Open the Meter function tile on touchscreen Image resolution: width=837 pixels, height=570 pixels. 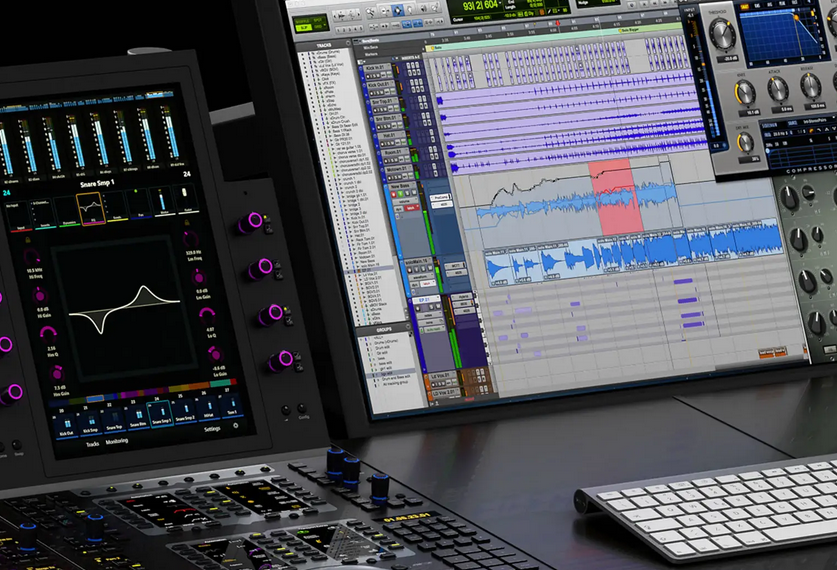(163, 201)
